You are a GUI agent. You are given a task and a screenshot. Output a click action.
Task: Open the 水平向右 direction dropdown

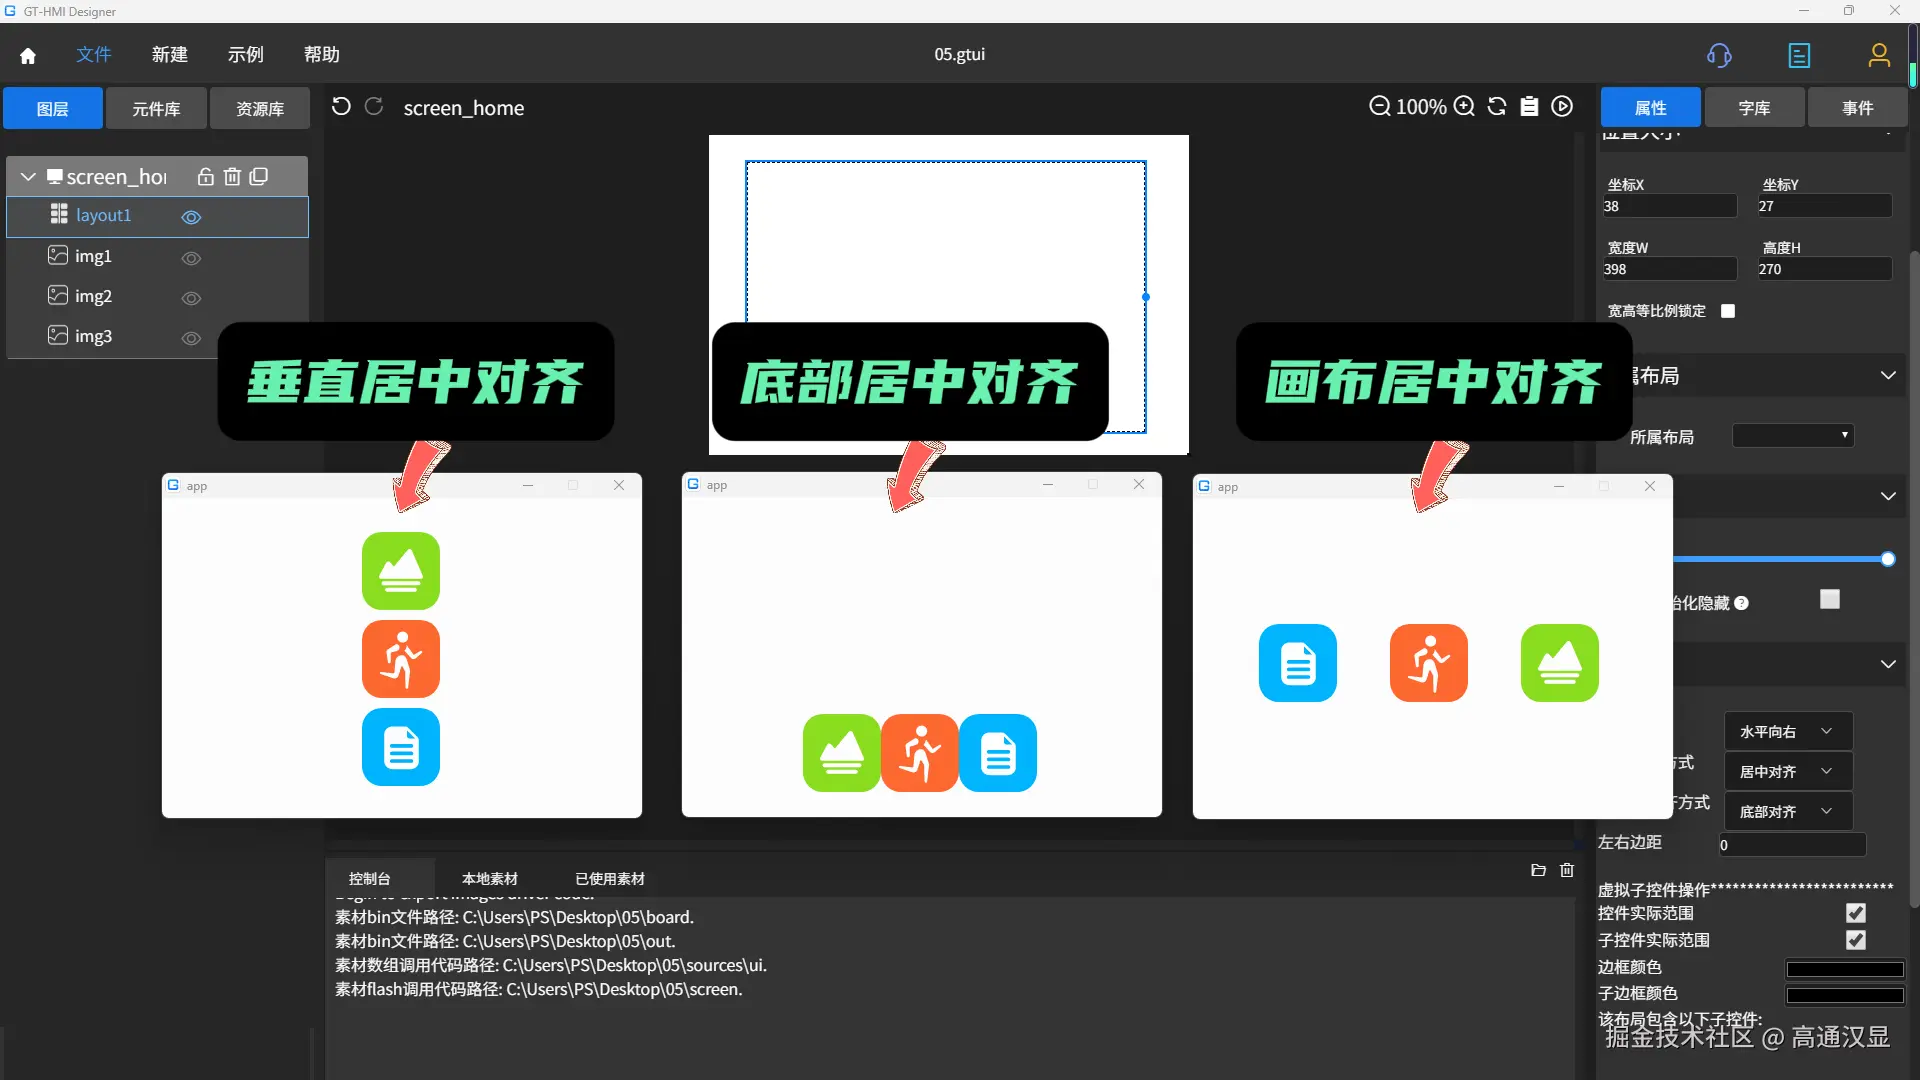coord(1787,732)
